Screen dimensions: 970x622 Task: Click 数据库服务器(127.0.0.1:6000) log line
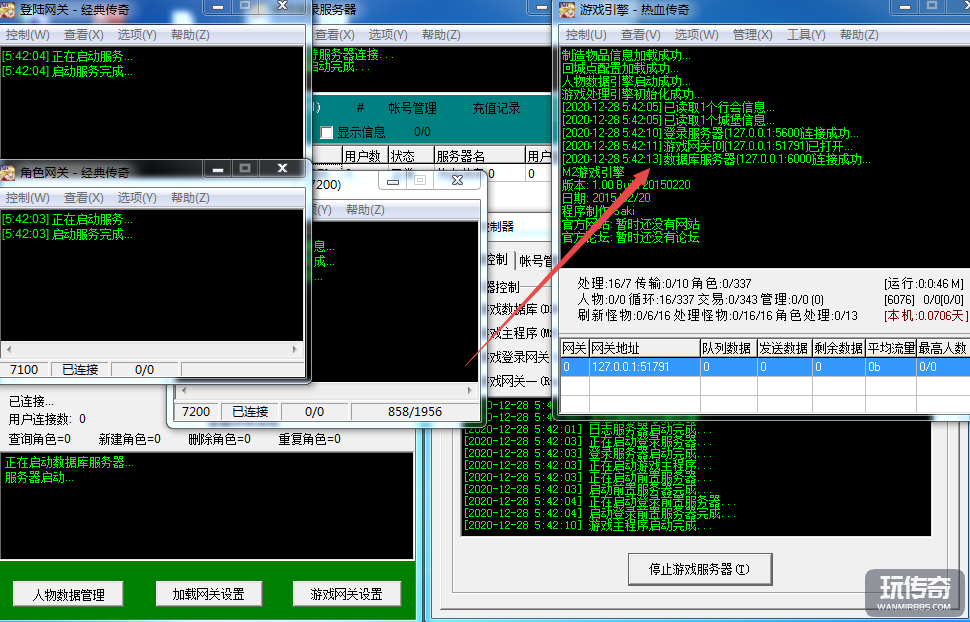point(716,159)
